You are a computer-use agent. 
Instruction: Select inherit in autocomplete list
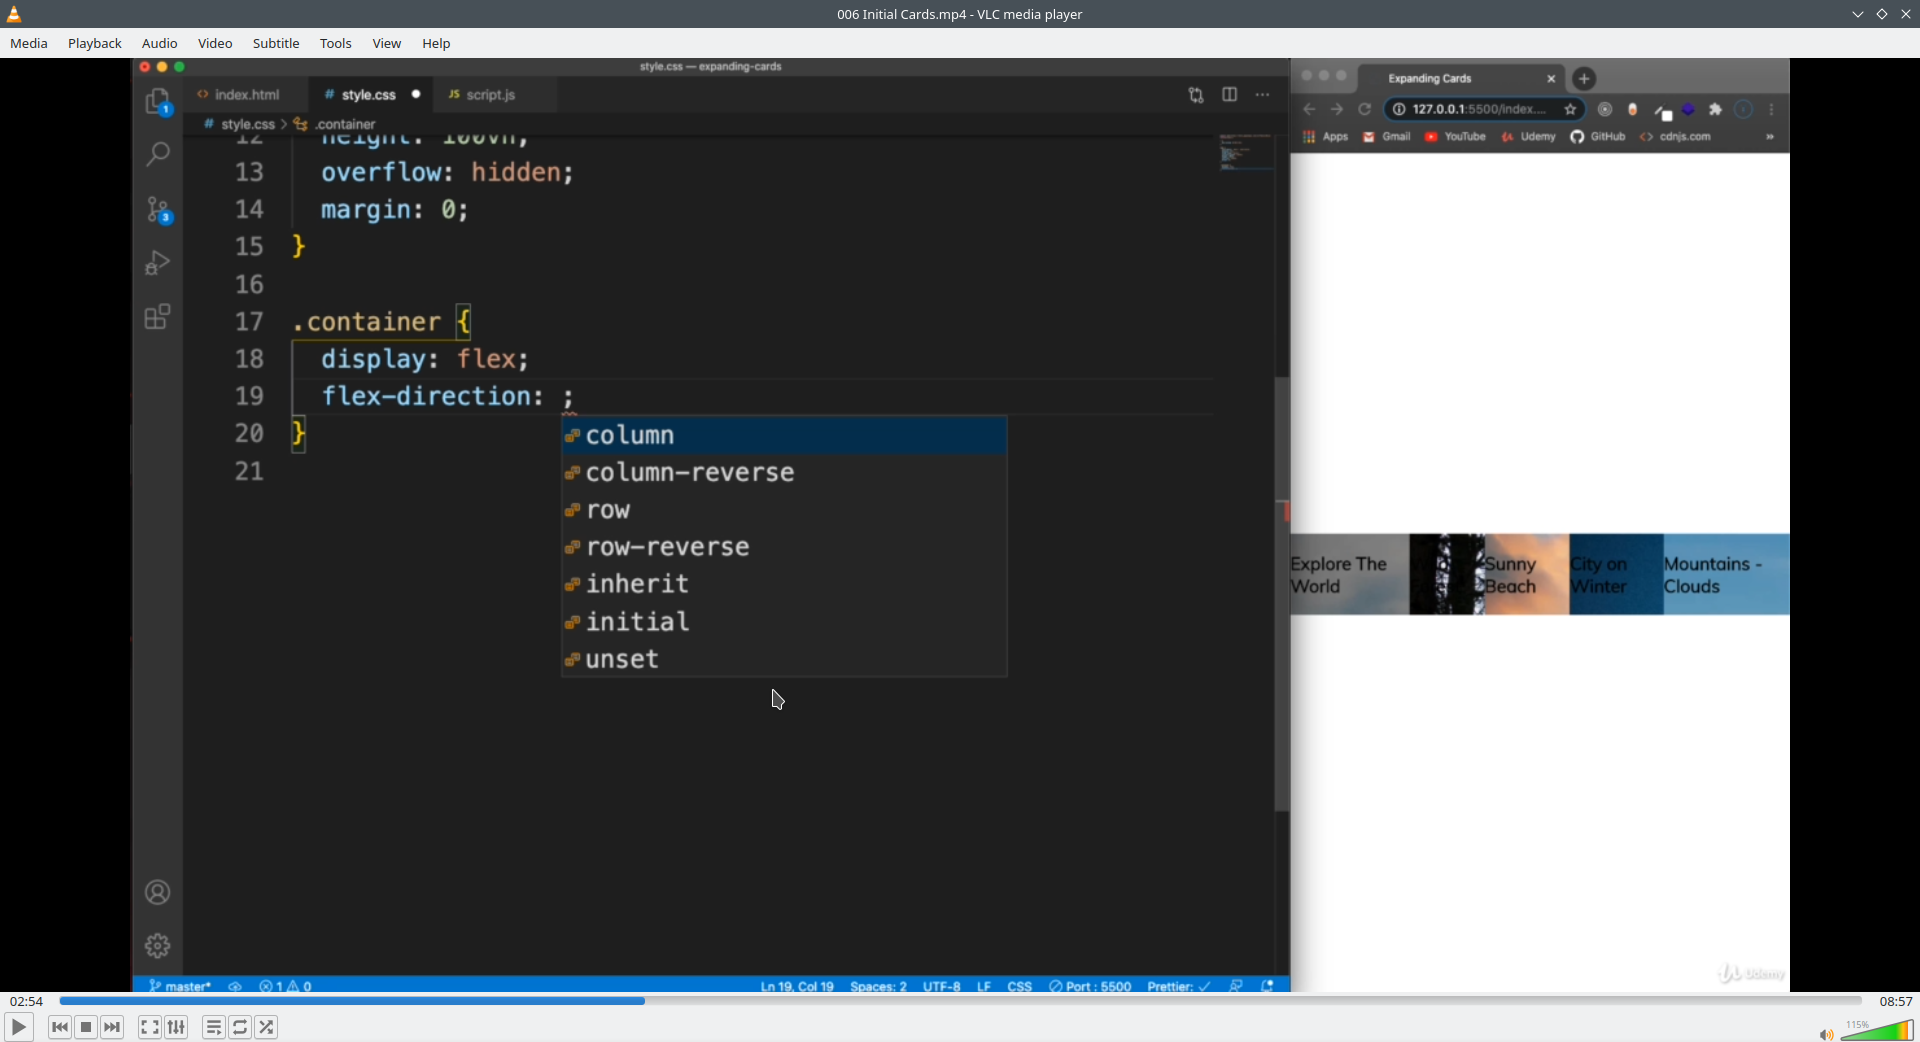784,584
